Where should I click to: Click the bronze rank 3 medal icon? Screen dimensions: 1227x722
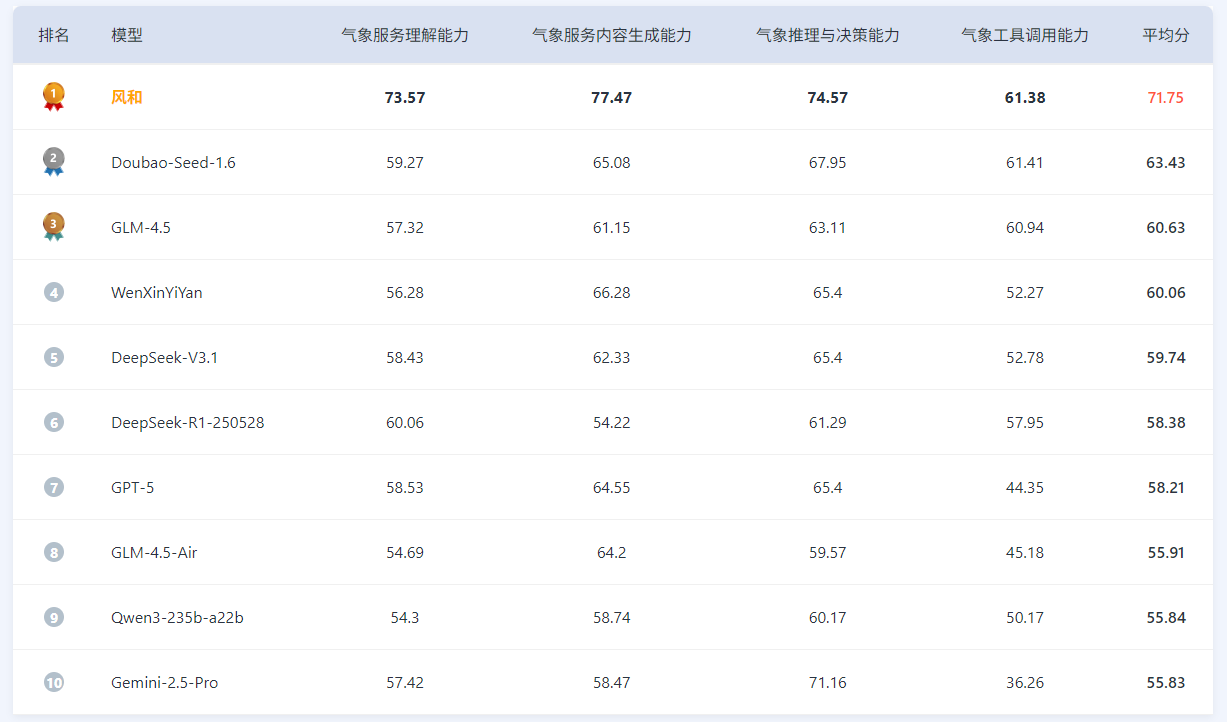click(x=54, y=226)
